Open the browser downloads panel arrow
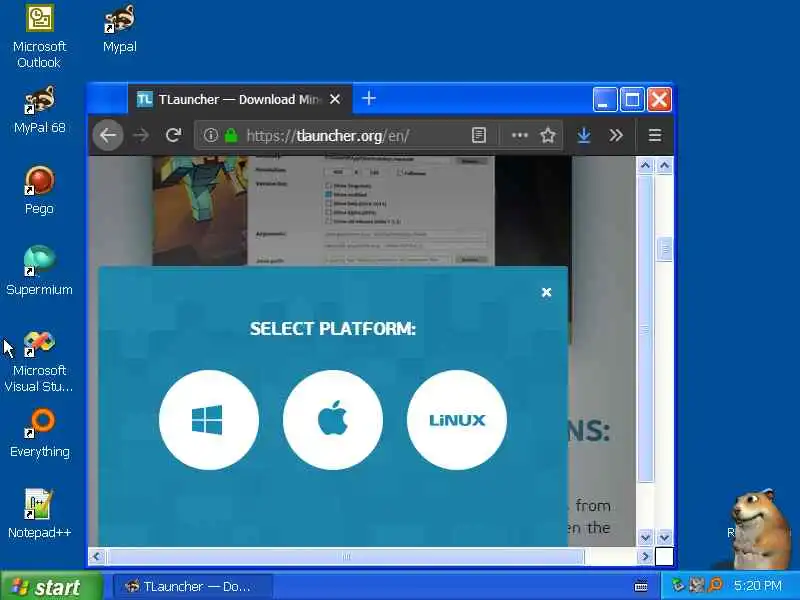 pos(584,135)
